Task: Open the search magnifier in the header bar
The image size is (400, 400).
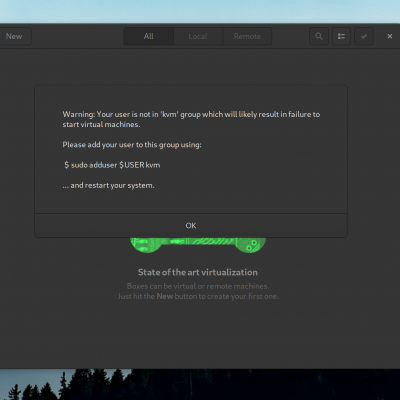Action: (x=319, y=36)
